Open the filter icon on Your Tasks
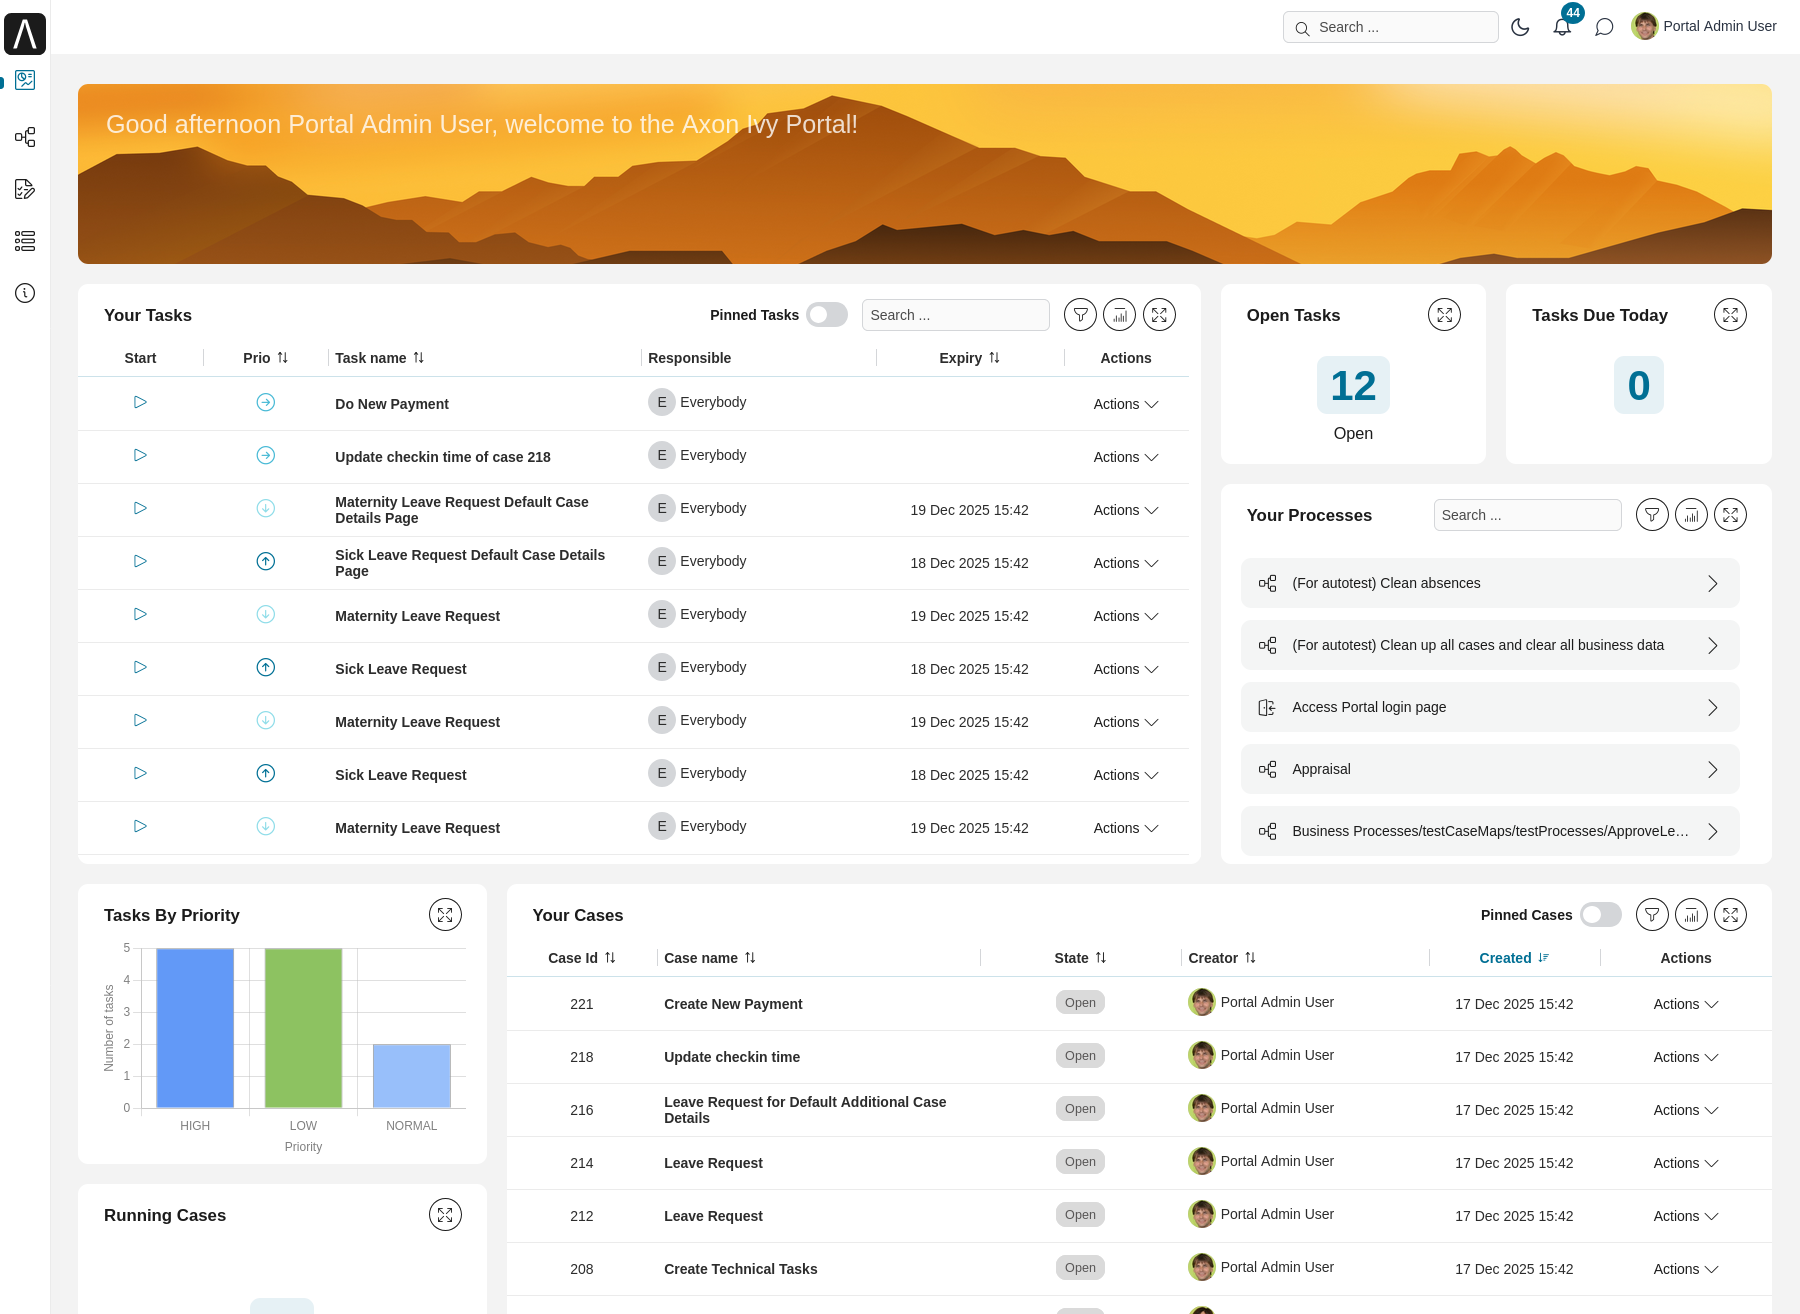Image resolution: width=1800 pixels, height=1314 pixels. pos(1080,314)
